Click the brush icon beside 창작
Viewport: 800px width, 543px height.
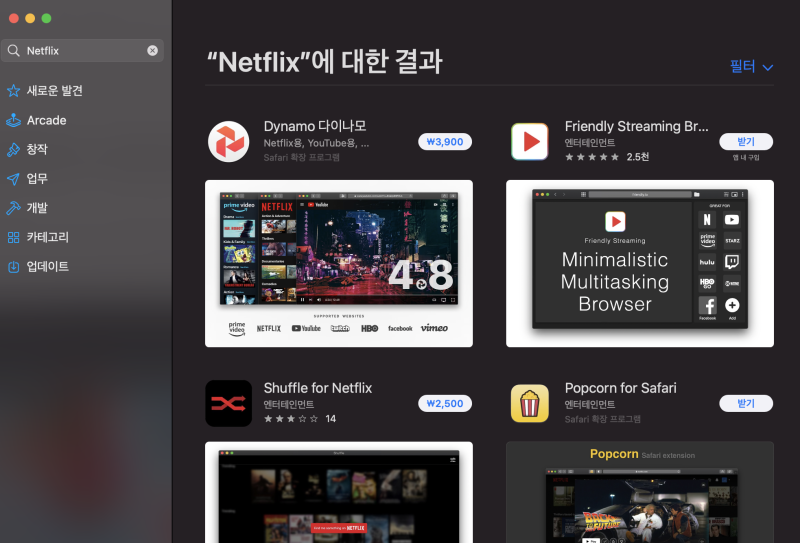pyautogui.click(x=13, y=150)
